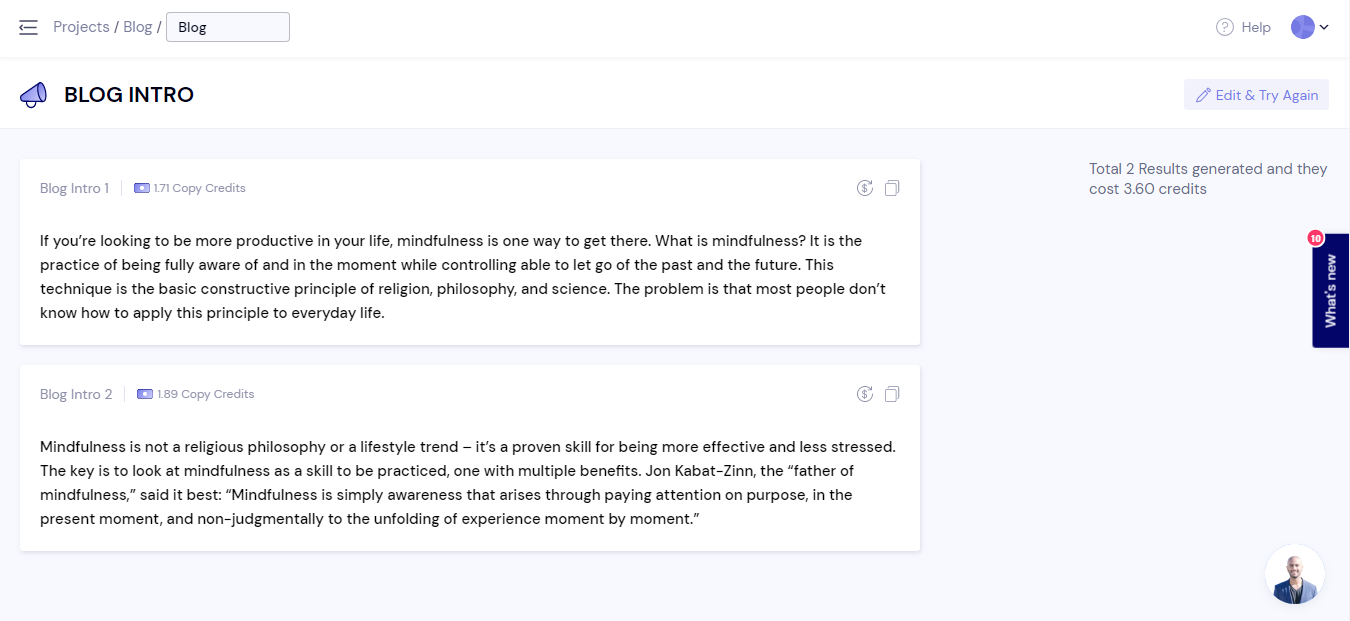Image resolution: width=1350 pixels, height=621 pixels.
Task: Click the dollar-refresh icon on Blog Intro 1
Action: point(865,188)
